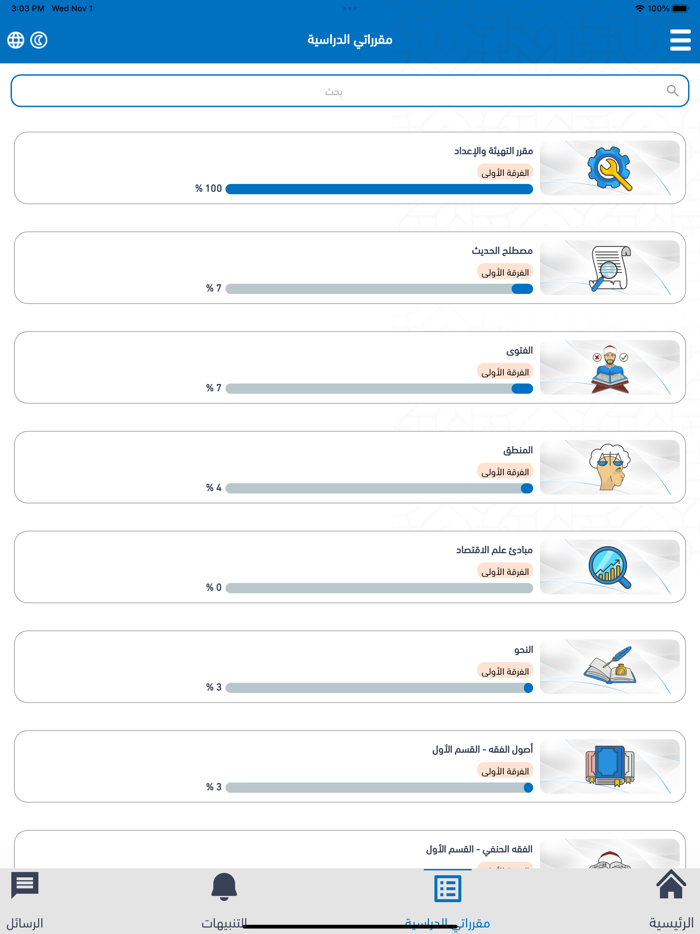The width and height of the screenshot is (700, 934).
Task: Open the الفقه الحنفي - القسم الأول course card
Action: point(350,855)
